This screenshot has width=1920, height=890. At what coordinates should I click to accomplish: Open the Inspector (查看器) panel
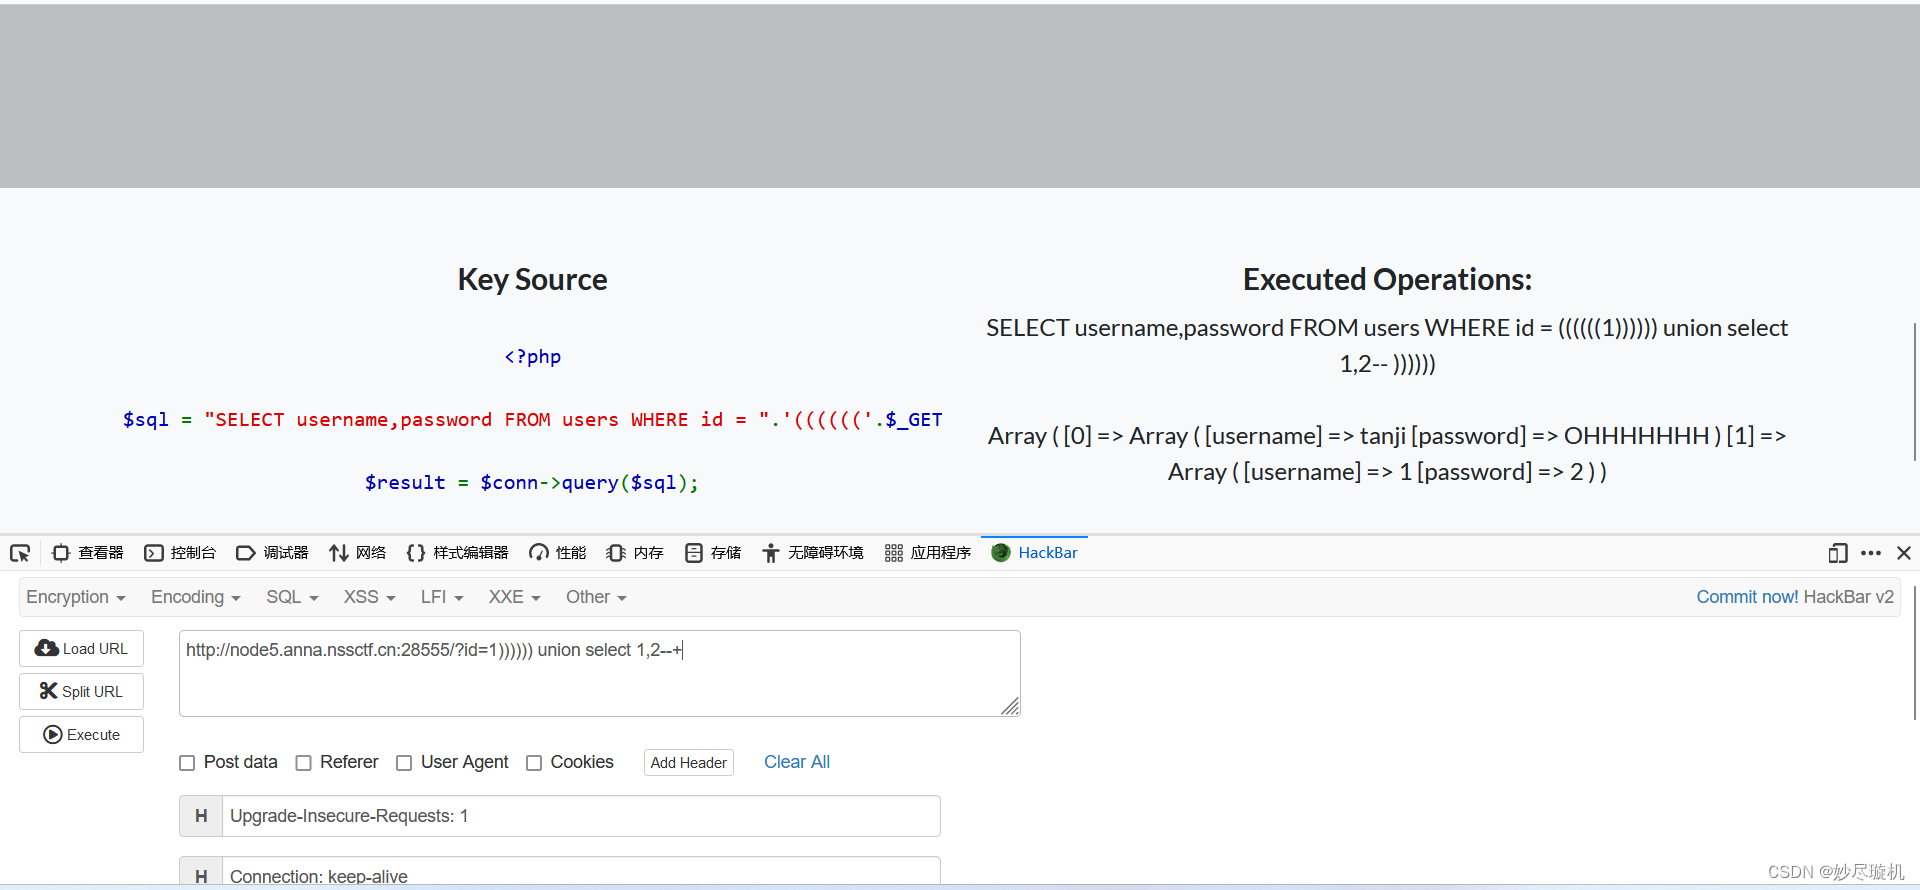[88, 553]
